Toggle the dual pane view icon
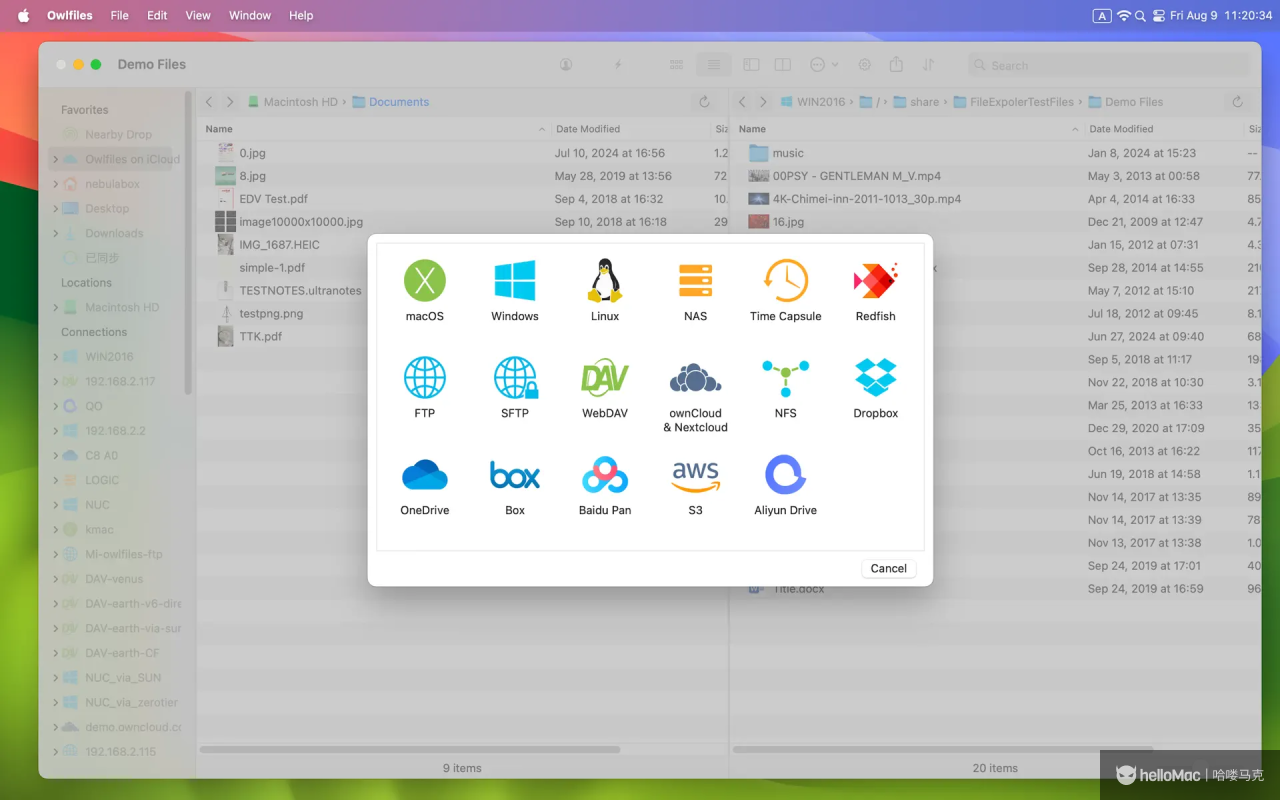The image size is (1280, 800). pyautogui.click(x=783, y=64)
